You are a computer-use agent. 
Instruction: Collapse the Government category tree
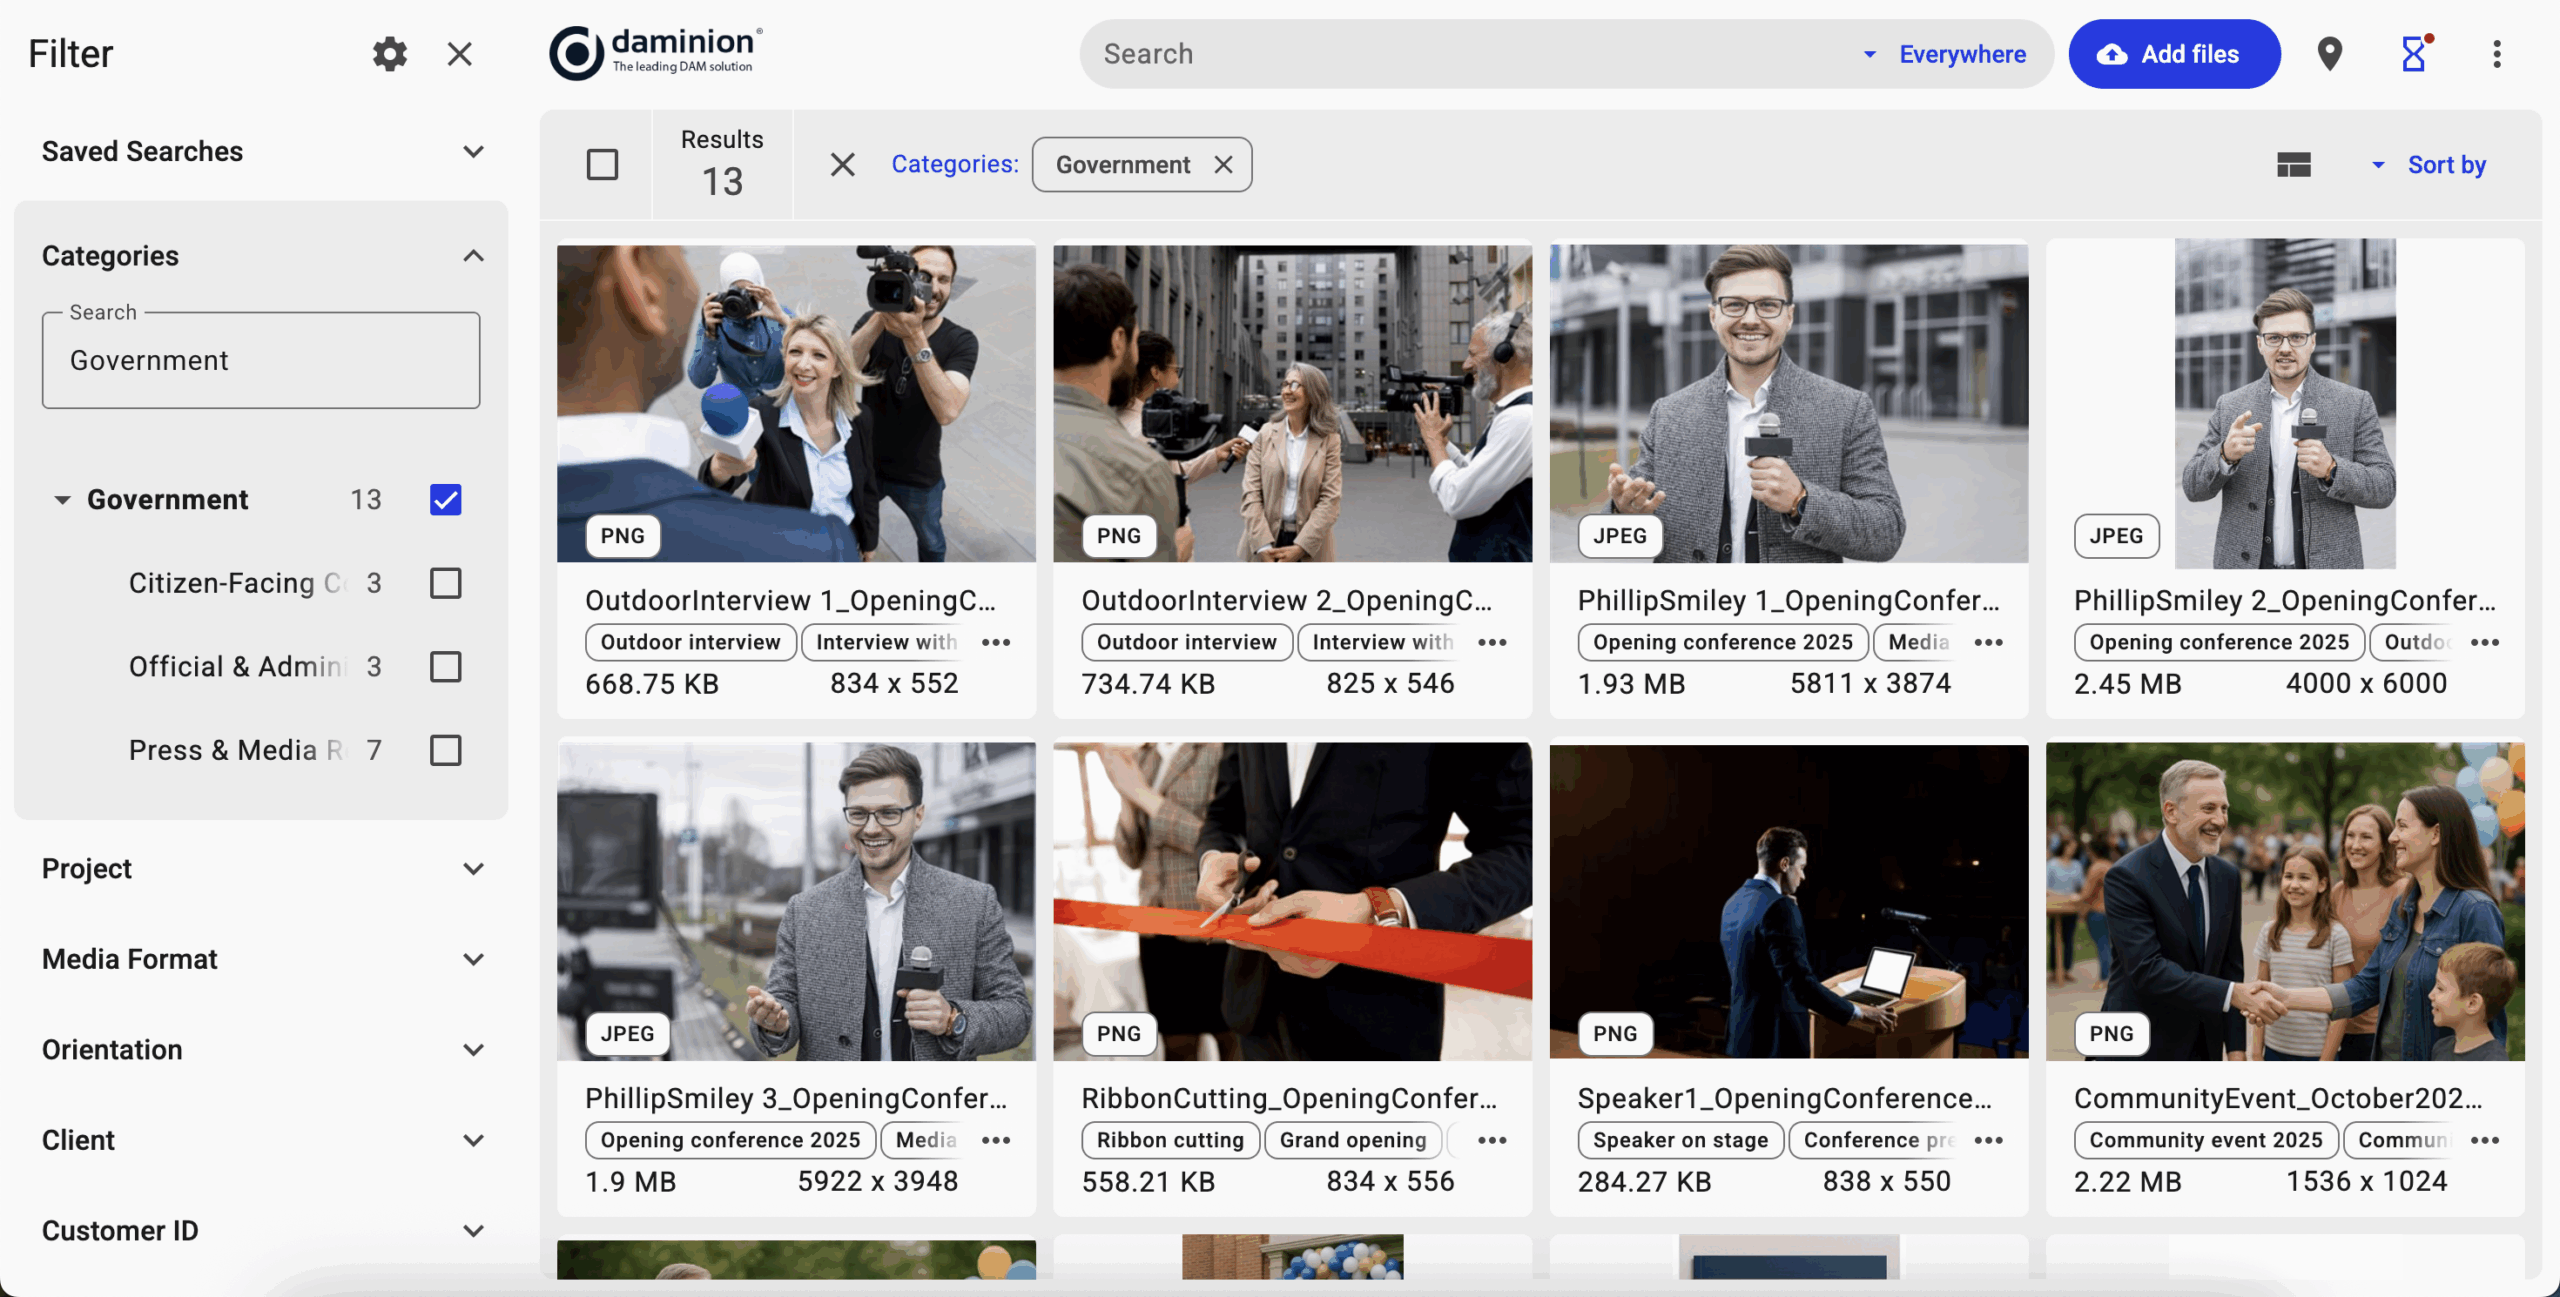pos(62,499)
